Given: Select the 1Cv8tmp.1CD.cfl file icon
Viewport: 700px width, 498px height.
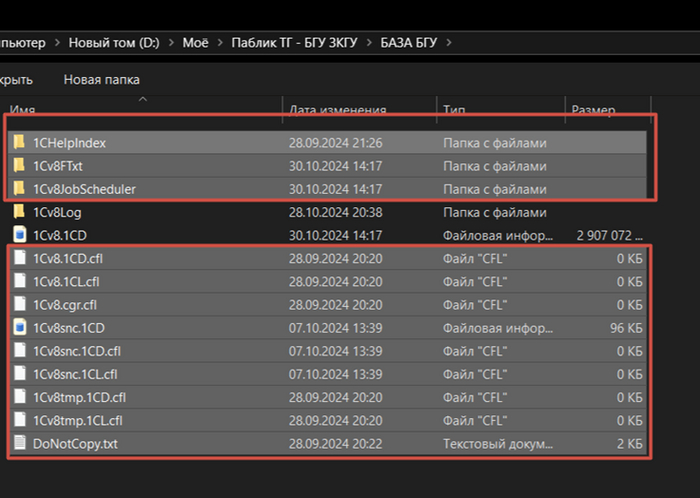Looking at the screenshot, I should [20, 397].
